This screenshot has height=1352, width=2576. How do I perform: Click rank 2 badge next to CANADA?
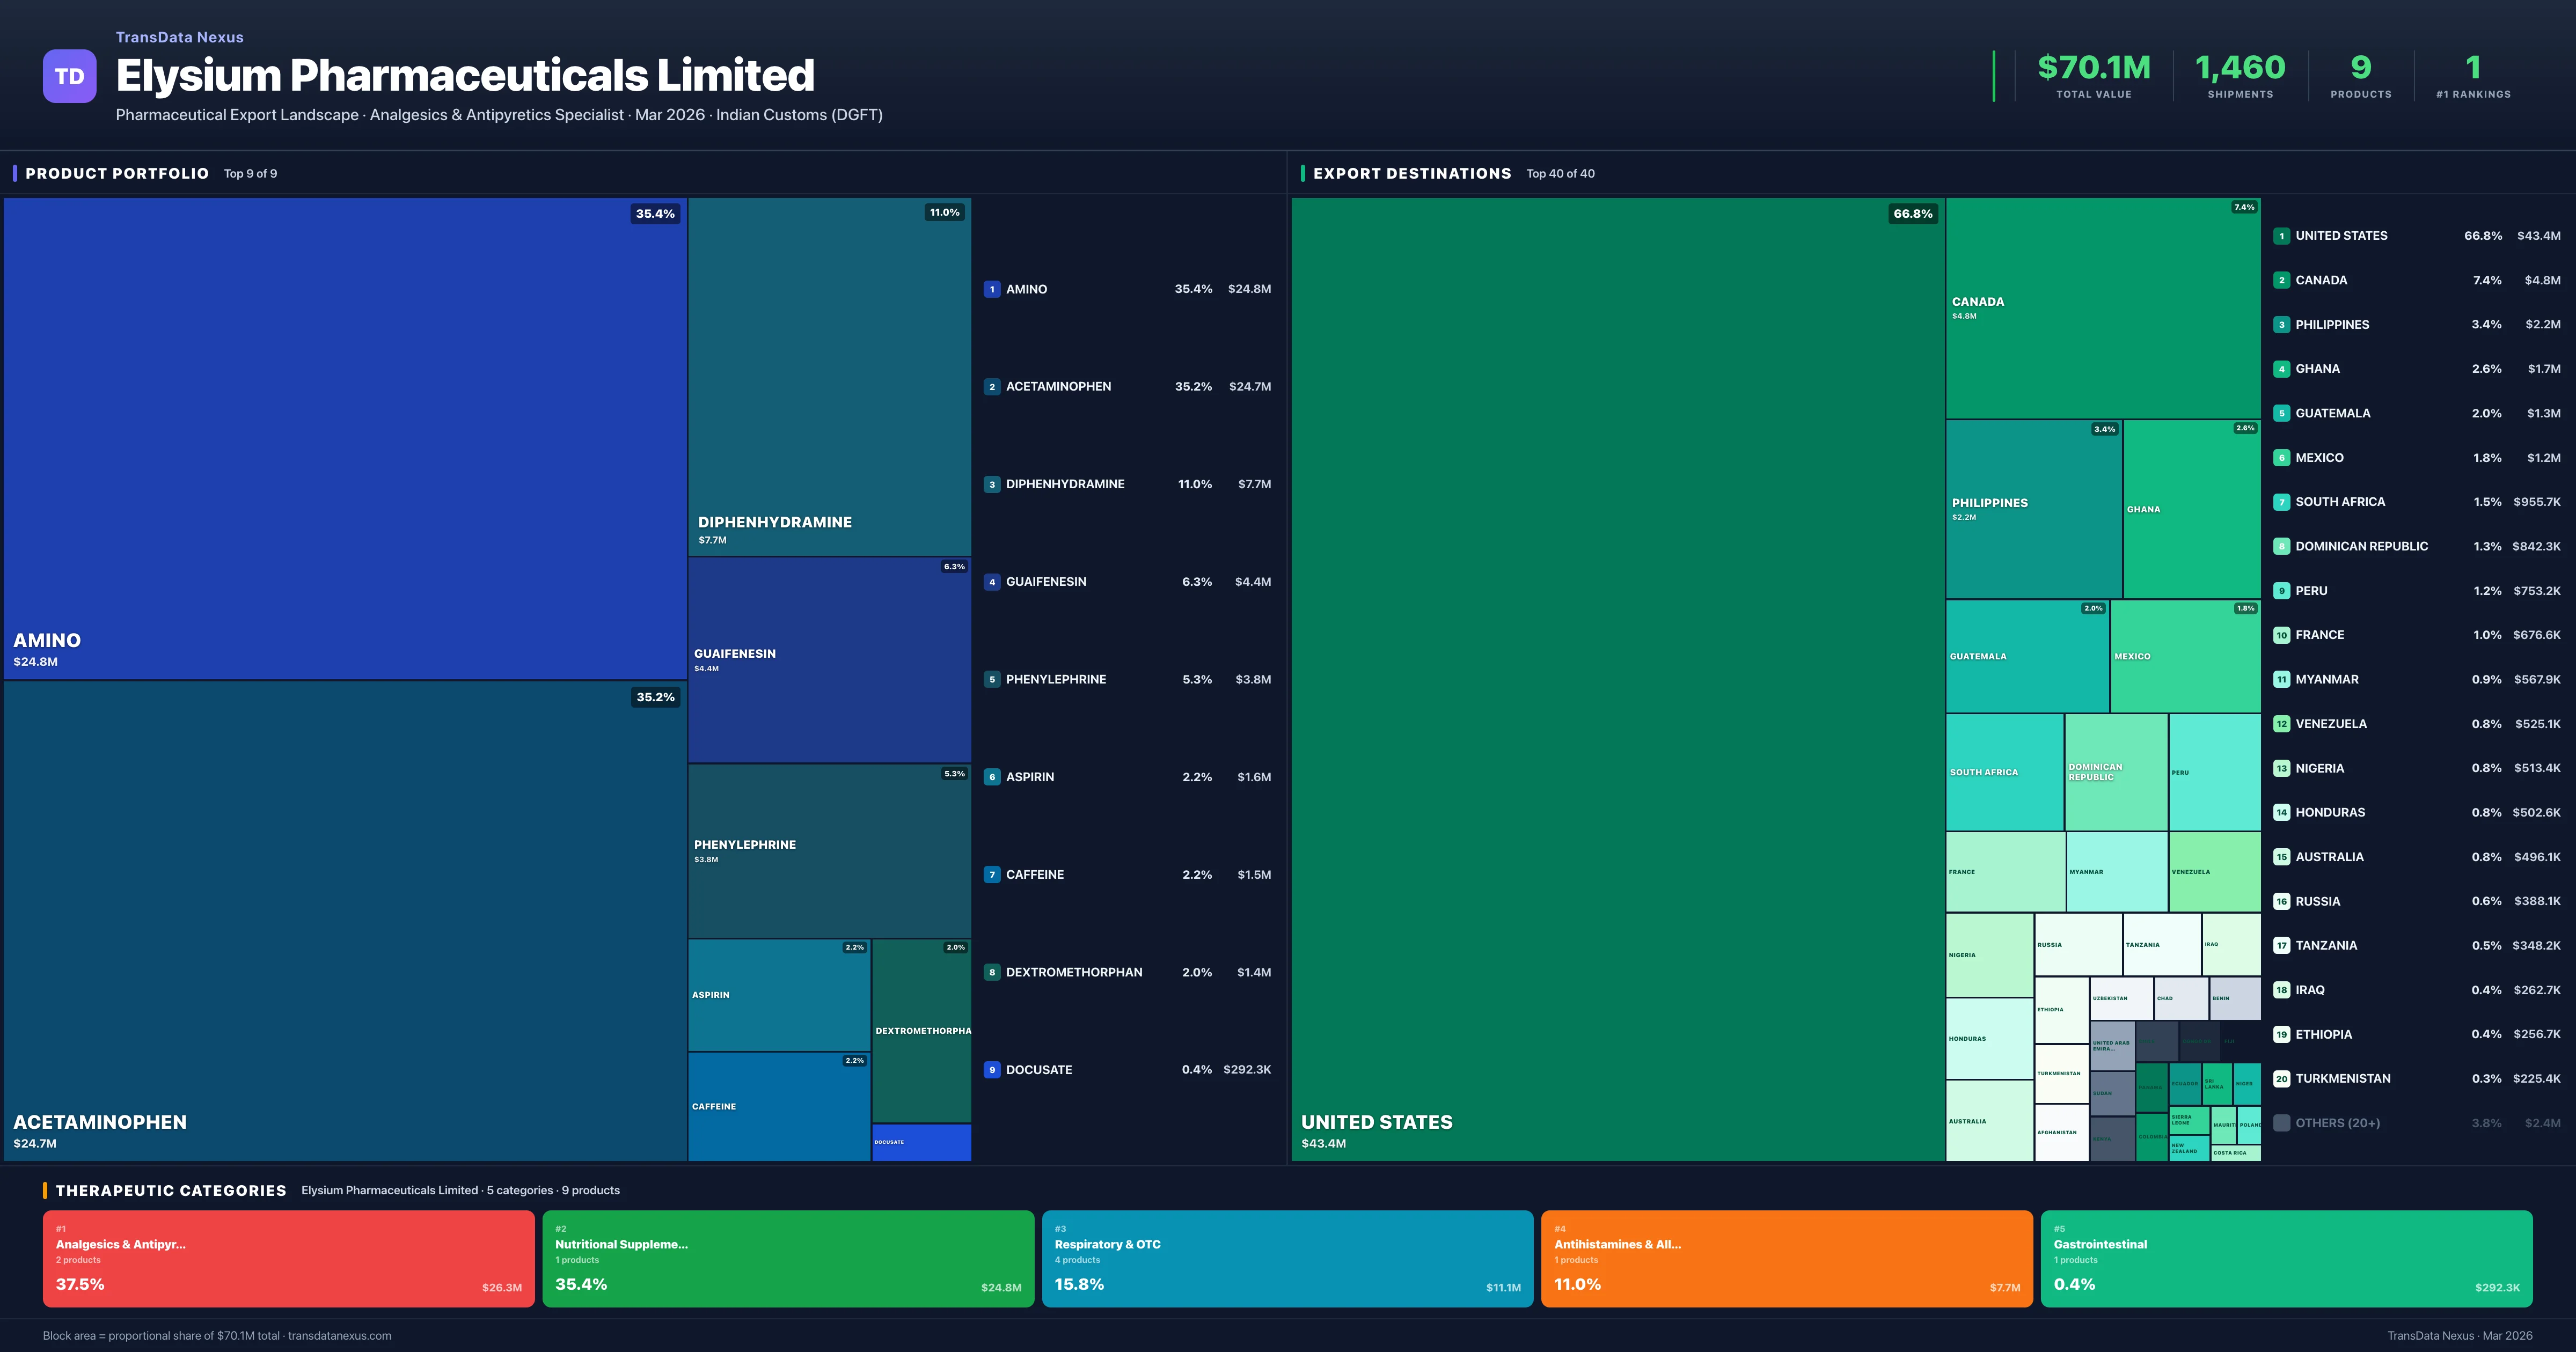click(2281, 280)
